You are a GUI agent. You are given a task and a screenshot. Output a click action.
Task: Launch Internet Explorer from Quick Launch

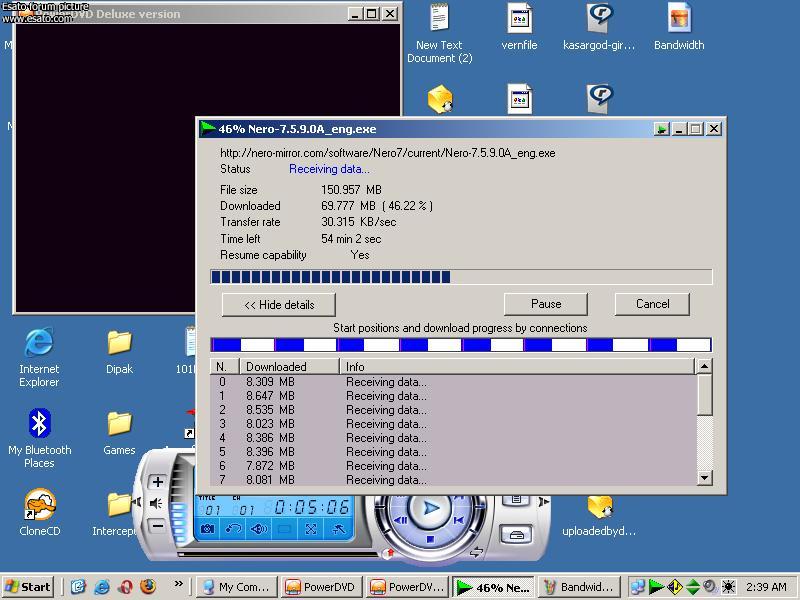[x=102, y=587]
